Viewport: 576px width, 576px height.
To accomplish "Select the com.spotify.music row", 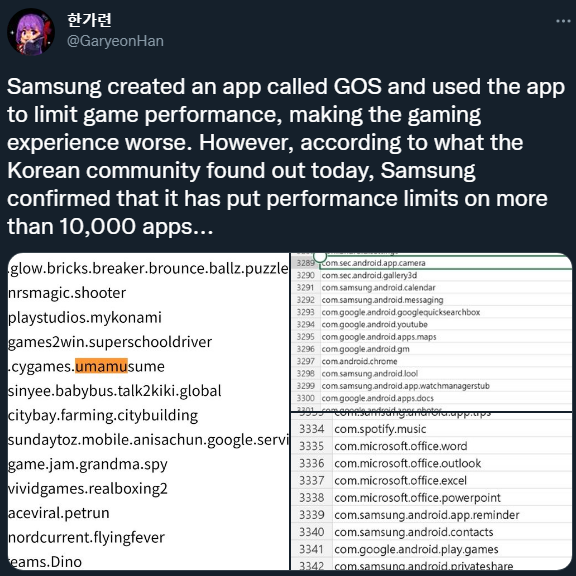I will 432,429.
